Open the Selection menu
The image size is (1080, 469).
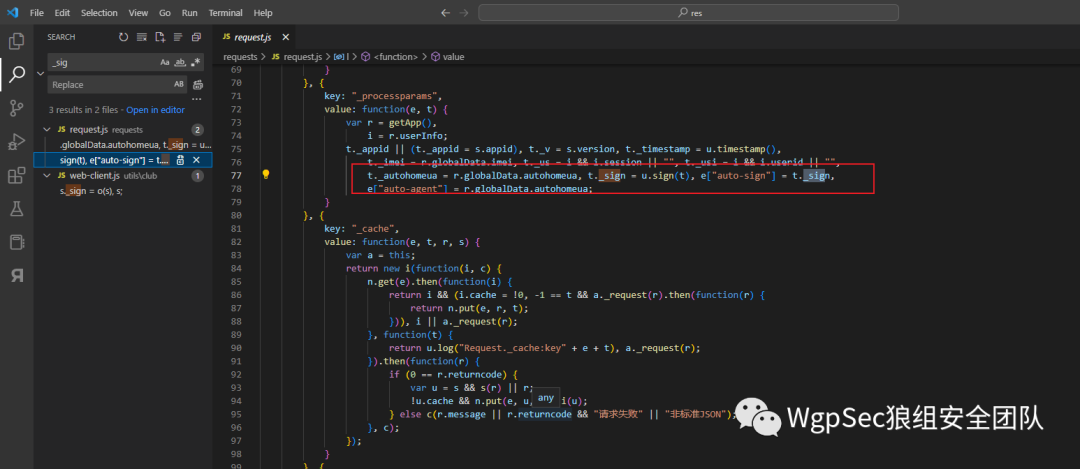[99, 13]
